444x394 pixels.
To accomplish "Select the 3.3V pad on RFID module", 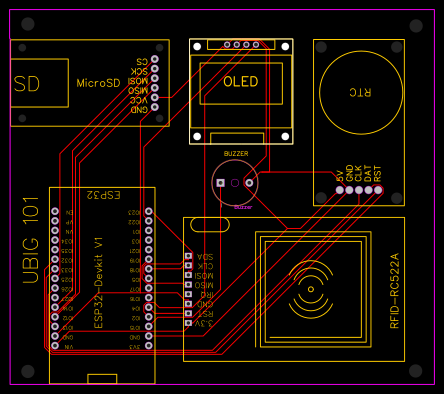I will [189, 323].
